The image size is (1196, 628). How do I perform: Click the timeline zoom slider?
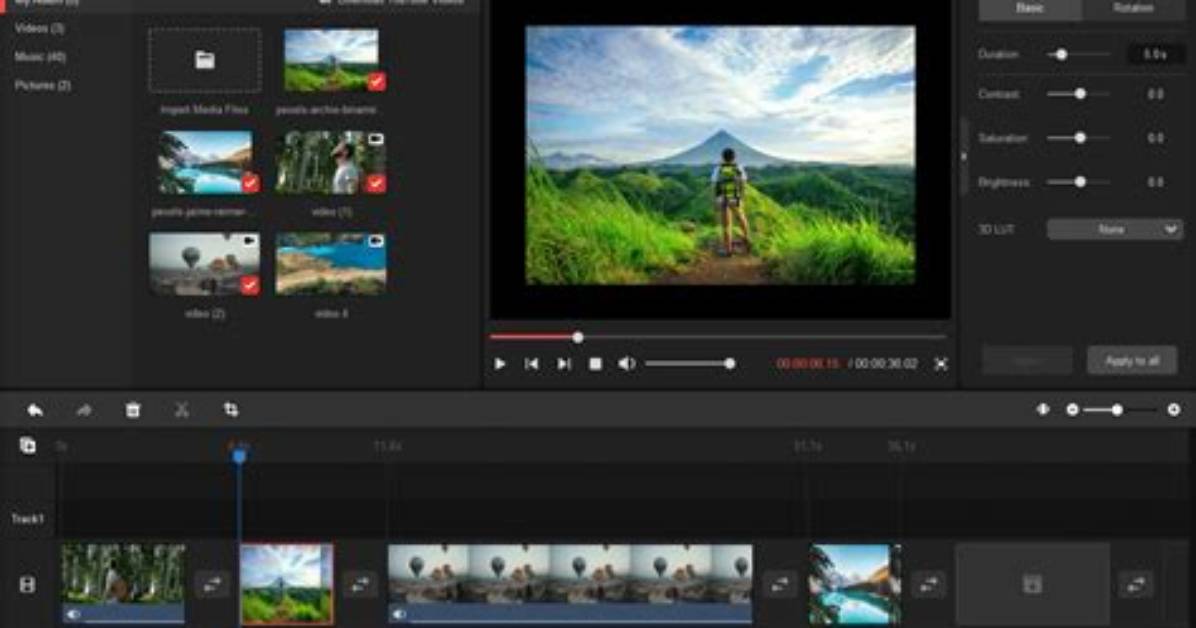1119,410
